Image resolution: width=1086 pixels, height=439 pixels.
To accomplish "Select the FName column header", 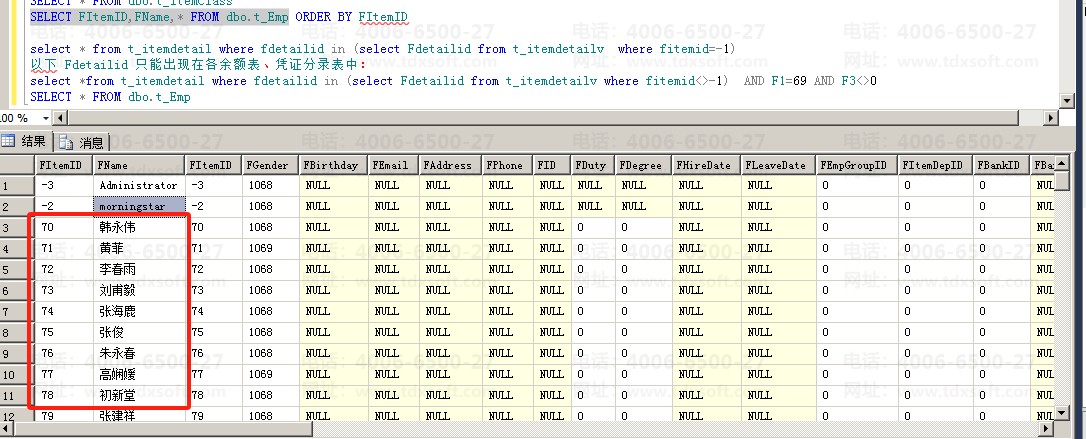I will point(139,165).
